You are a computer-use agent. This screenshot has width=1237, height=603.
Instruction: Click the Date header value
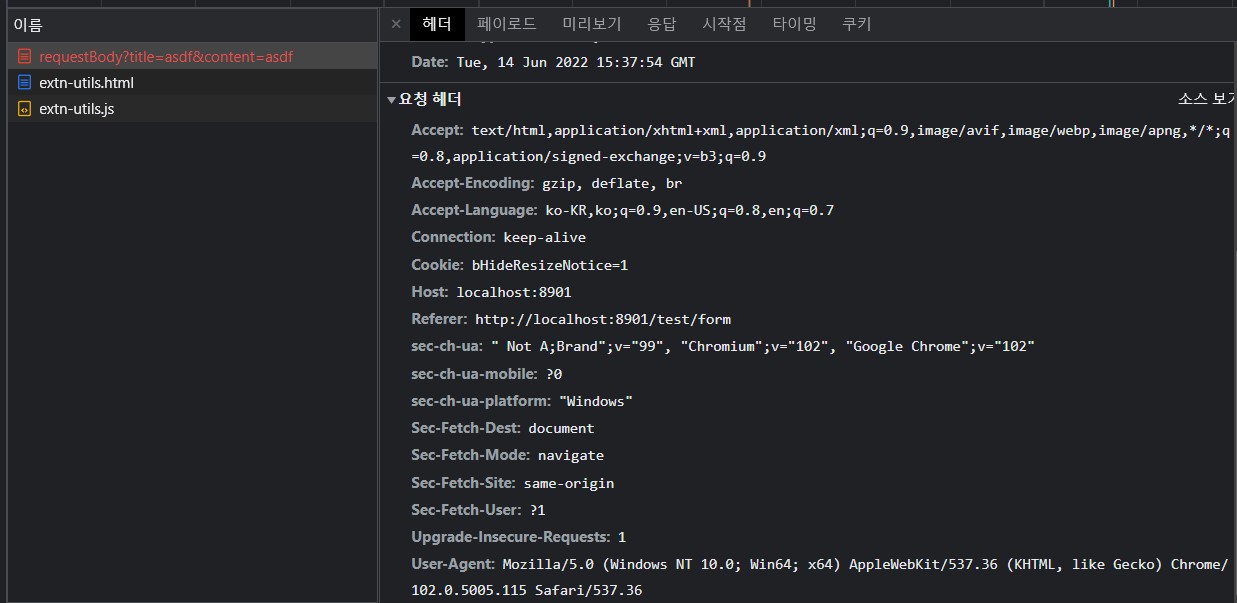tap(575, 62)
